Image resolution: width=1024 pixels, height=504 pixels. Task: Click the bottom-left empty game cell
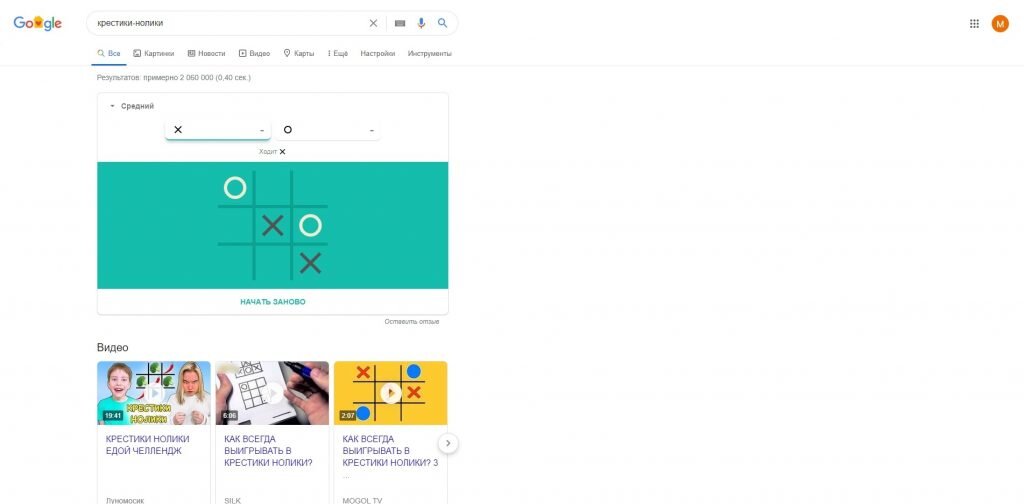[x=235, y=263]
